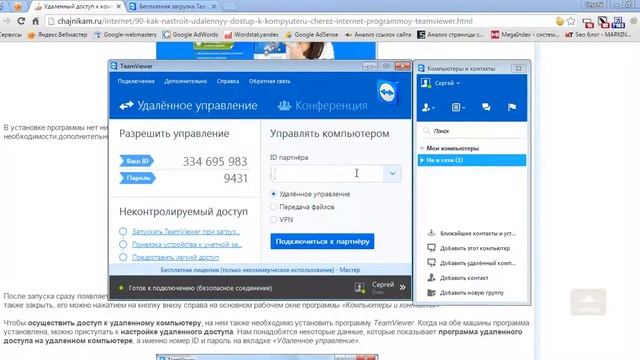Open the Удалённое управление tab
The image size is (640, 360).
[x=188, y=106]
